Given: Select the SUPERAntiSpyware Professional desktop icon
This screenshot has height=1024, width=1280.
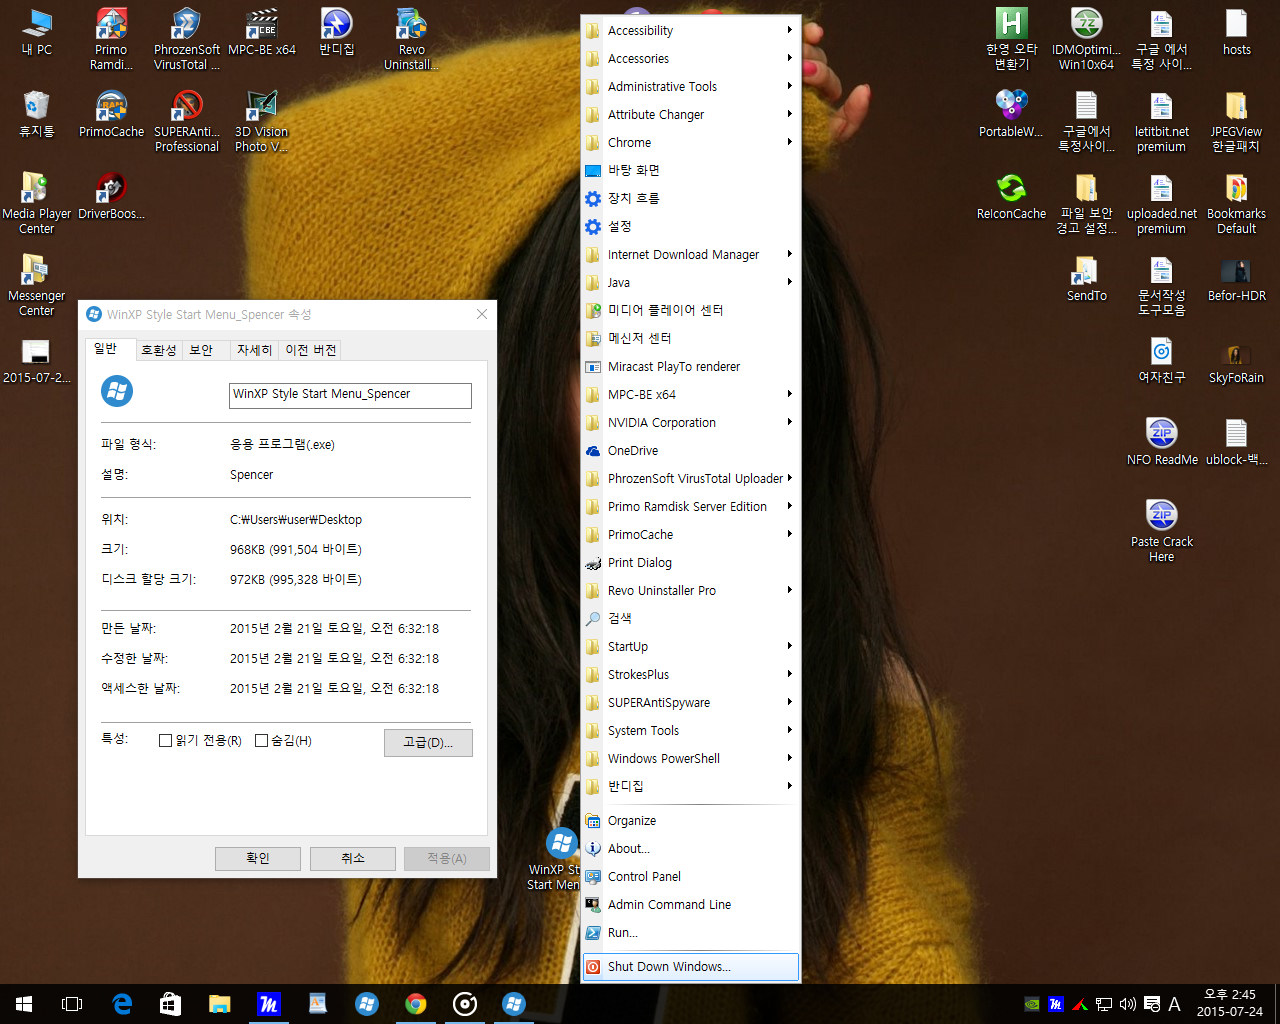Looking at the screenshot, I should click(x=187, y=121).
